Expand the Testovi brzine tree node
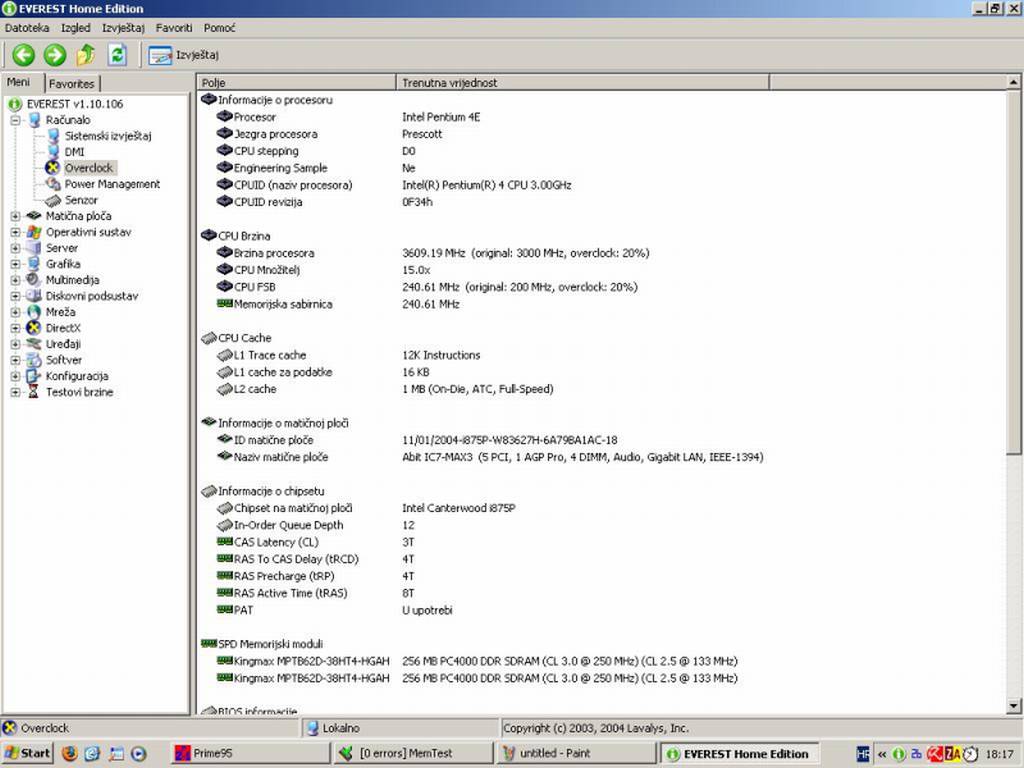This screenshot has height=768, width=1024. [x=16, y=392]
